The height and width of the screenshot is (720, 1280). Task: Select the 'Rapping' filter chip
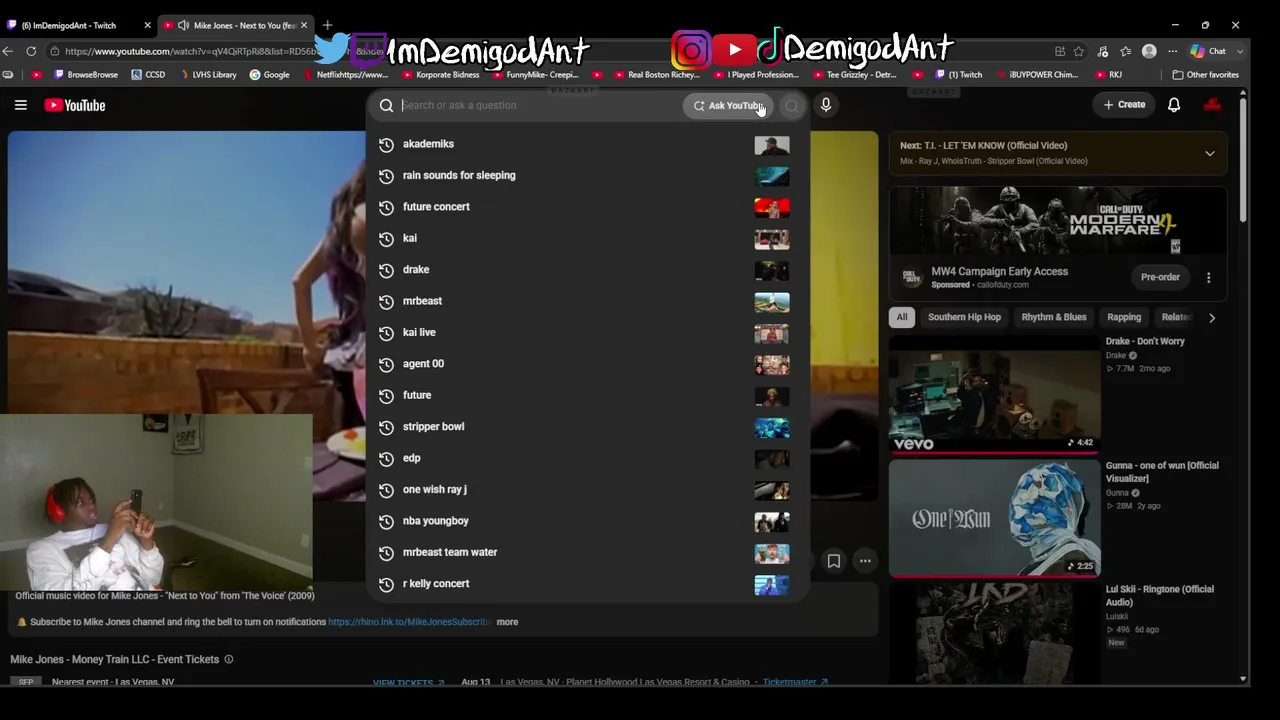tap(1124, 317)
